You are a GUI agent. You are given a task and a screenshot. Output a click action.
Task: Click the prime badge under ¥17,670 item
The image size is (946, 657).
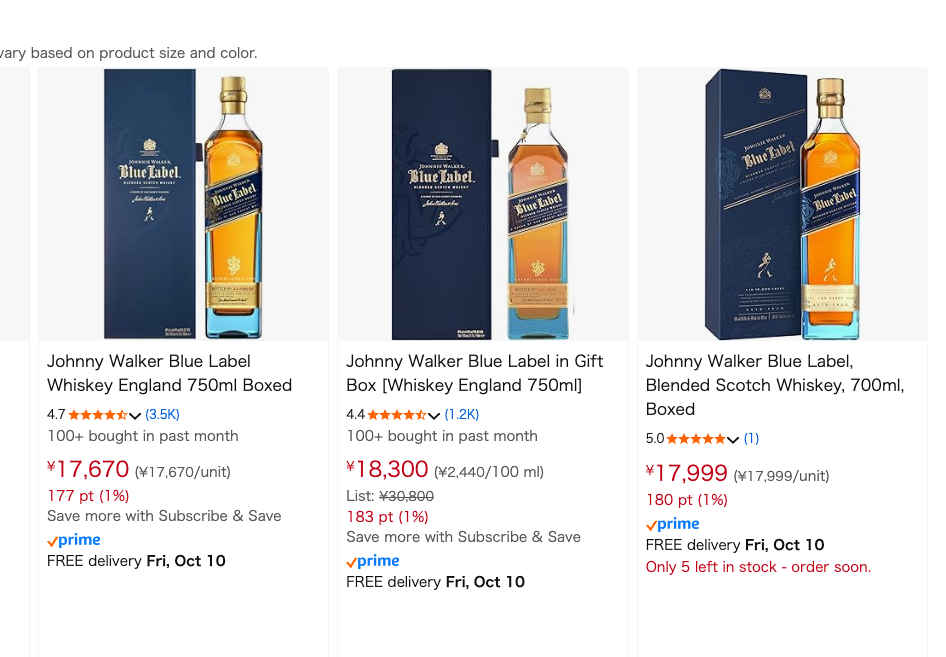[74, 540]
